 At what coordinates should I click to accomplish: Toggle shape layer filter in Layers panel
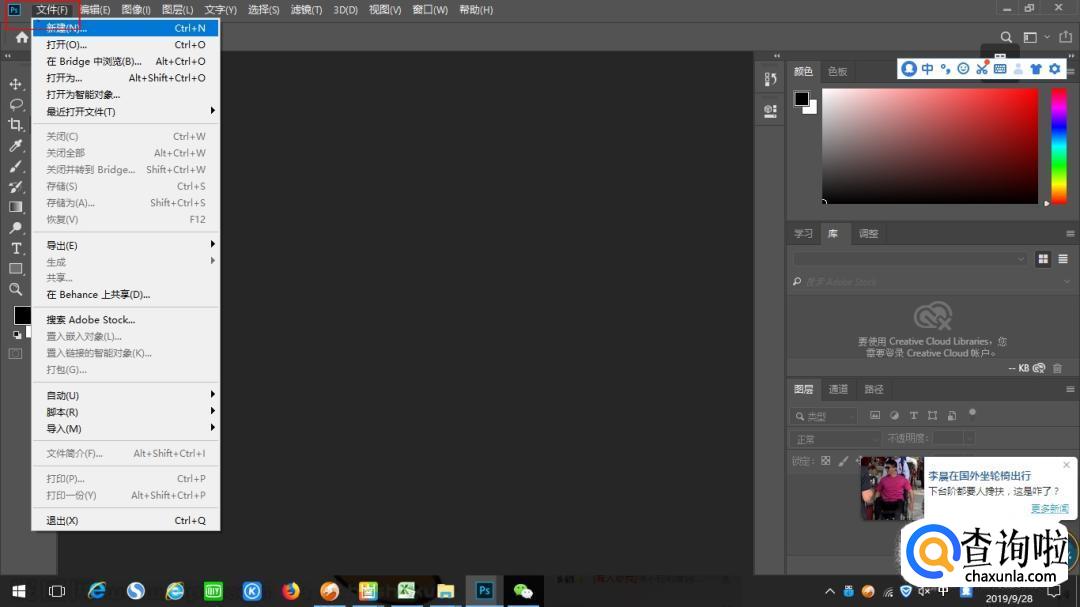click(x=933, y=415)
